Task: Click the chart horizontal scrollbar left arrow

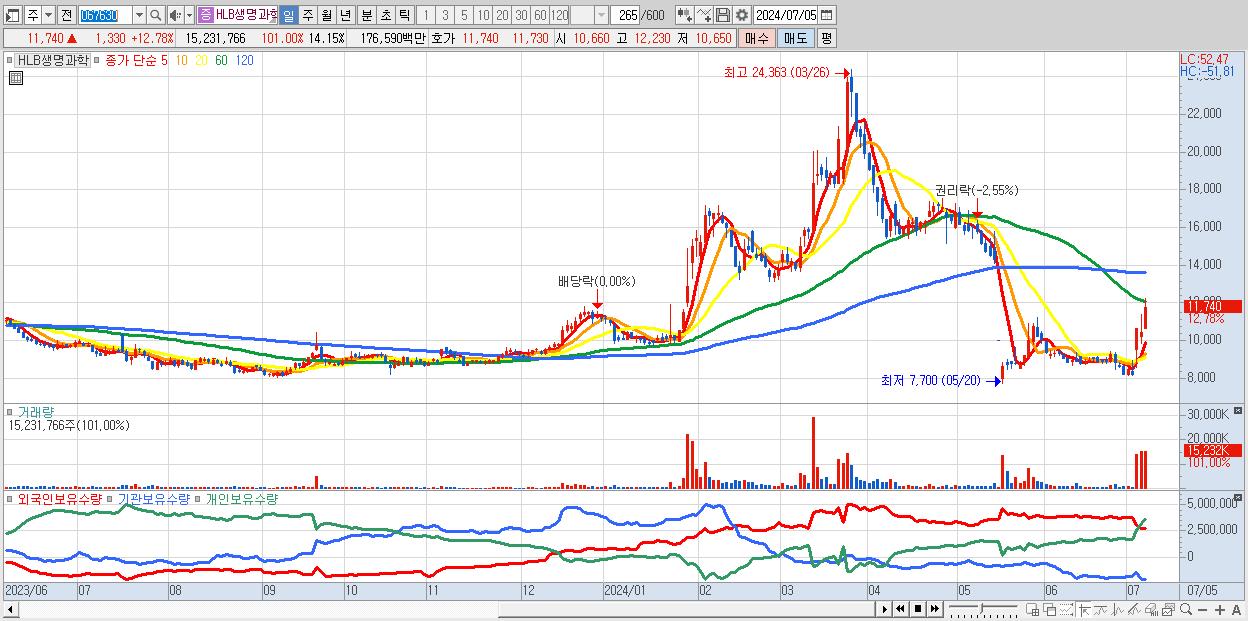Action: [11, 609]
